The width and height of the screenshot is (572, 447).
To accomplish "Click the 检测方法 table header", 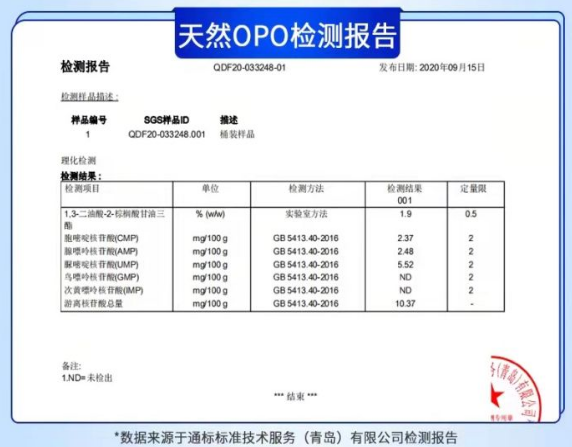I will pos(306,189).
